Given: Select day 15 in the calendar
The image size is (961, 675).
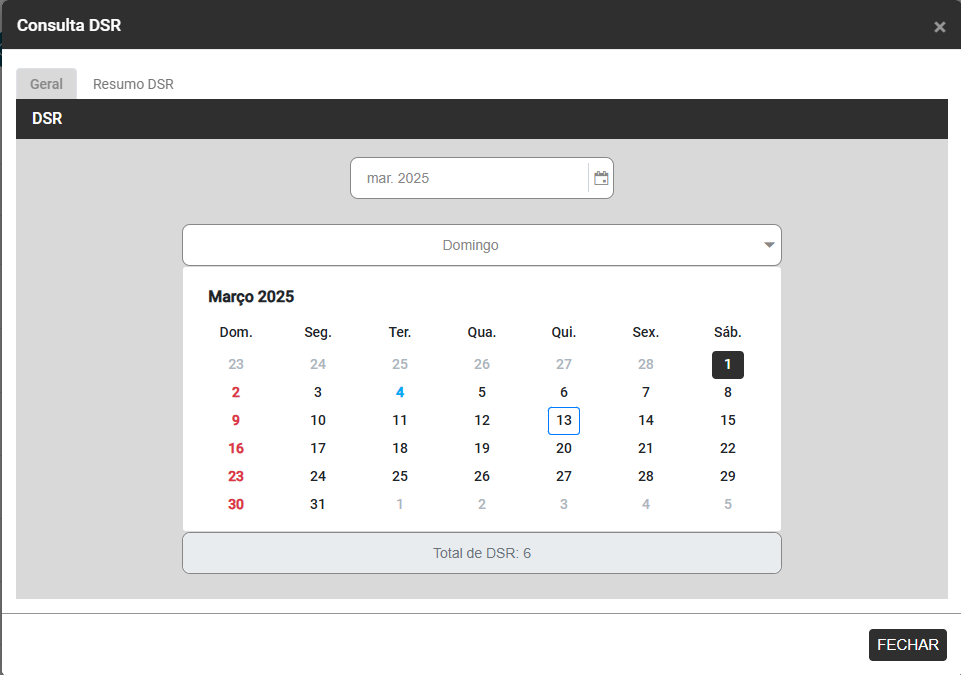Looking at the screenshot, I should click(727, 421).
